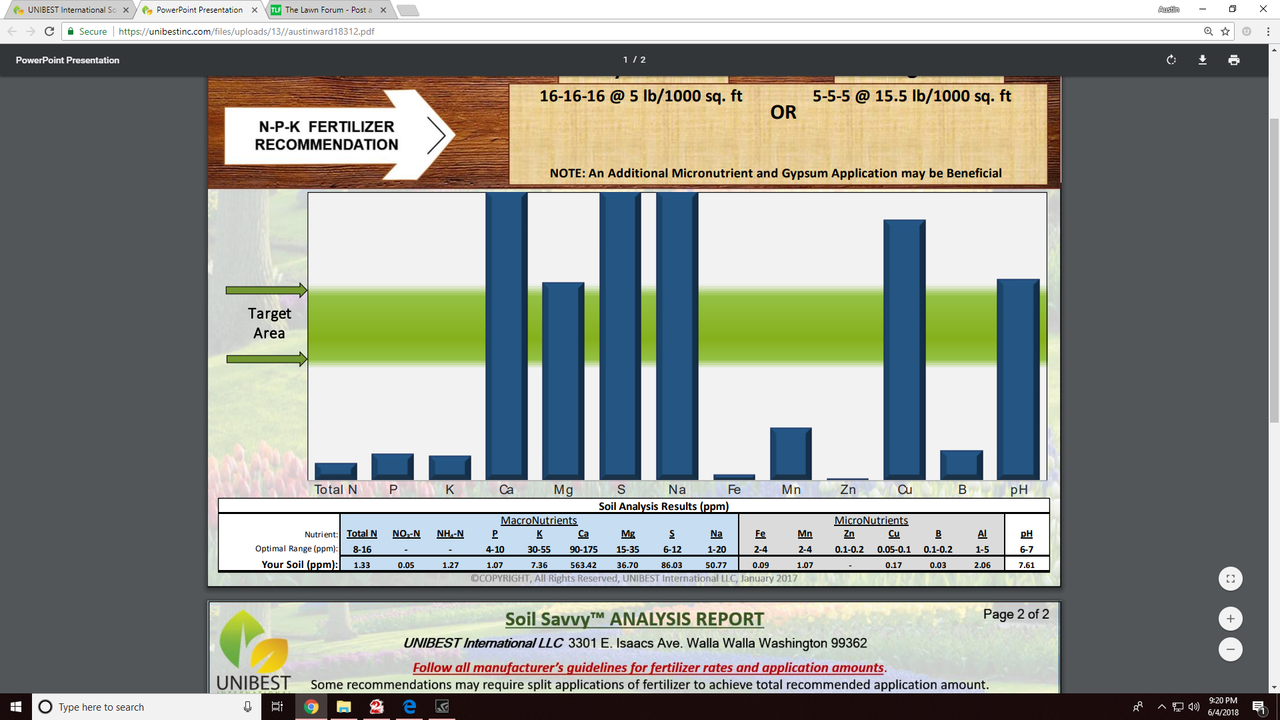Click the pH bar in chart
The height and width of the screenshot is (720, 1280).
[x=1019, y=379]
